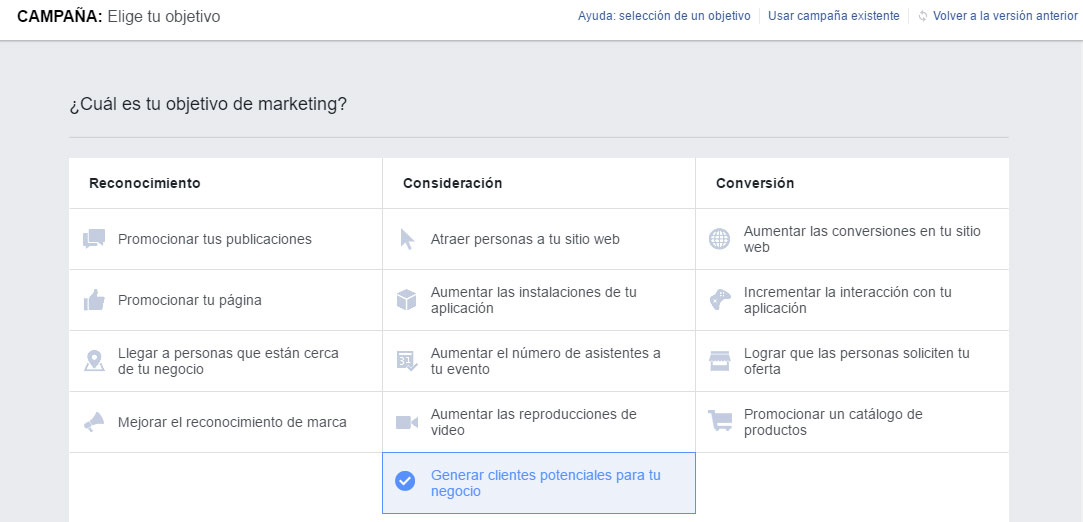Click the 'Conversión' column header

pos(755,183)
